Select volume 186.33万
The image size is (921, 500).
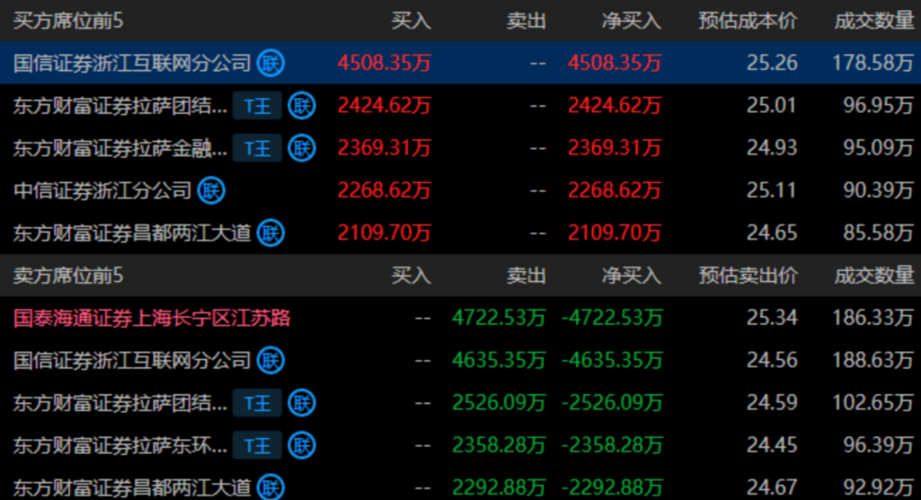(873, 318)
